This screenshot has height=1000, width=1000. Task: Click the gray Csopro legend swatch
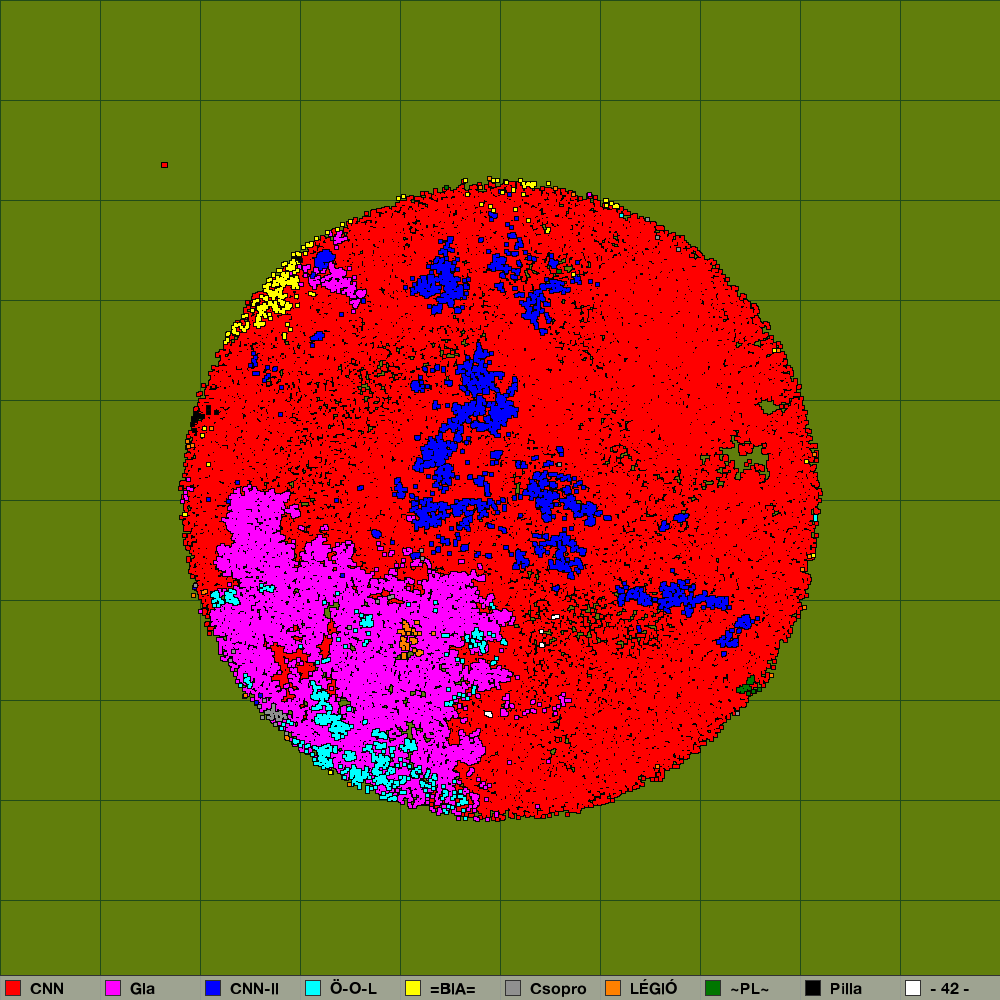513,988
